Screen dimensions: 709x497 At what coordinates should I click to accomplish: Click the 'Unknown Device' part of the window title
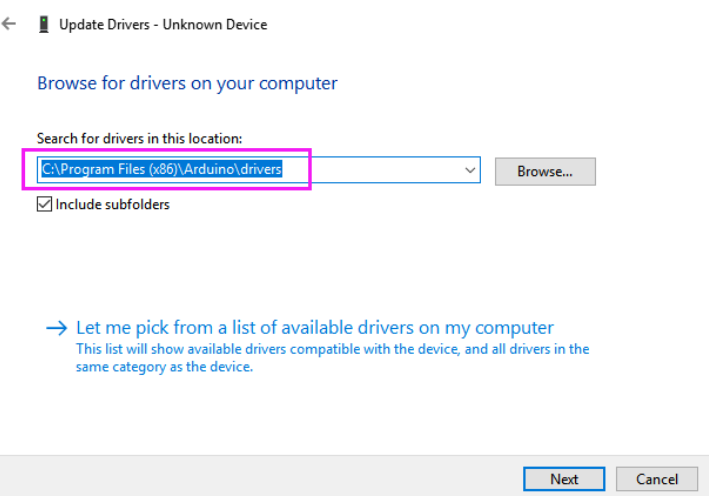pos(215,24)
